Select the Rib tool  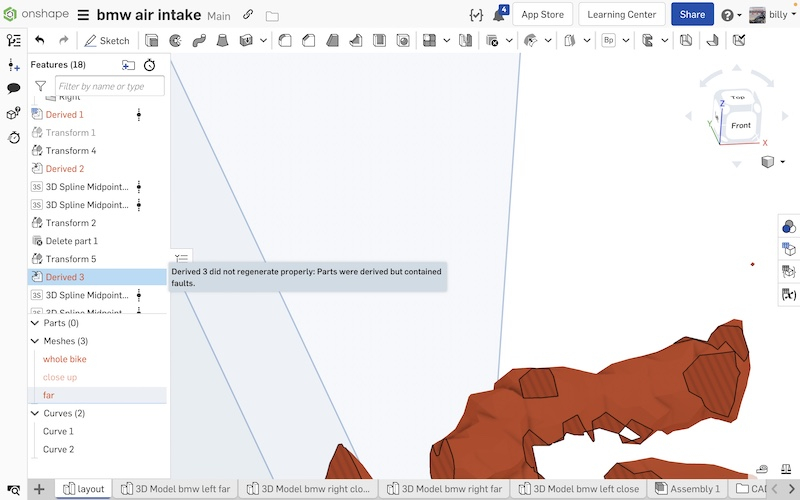(x=356, y=40)
